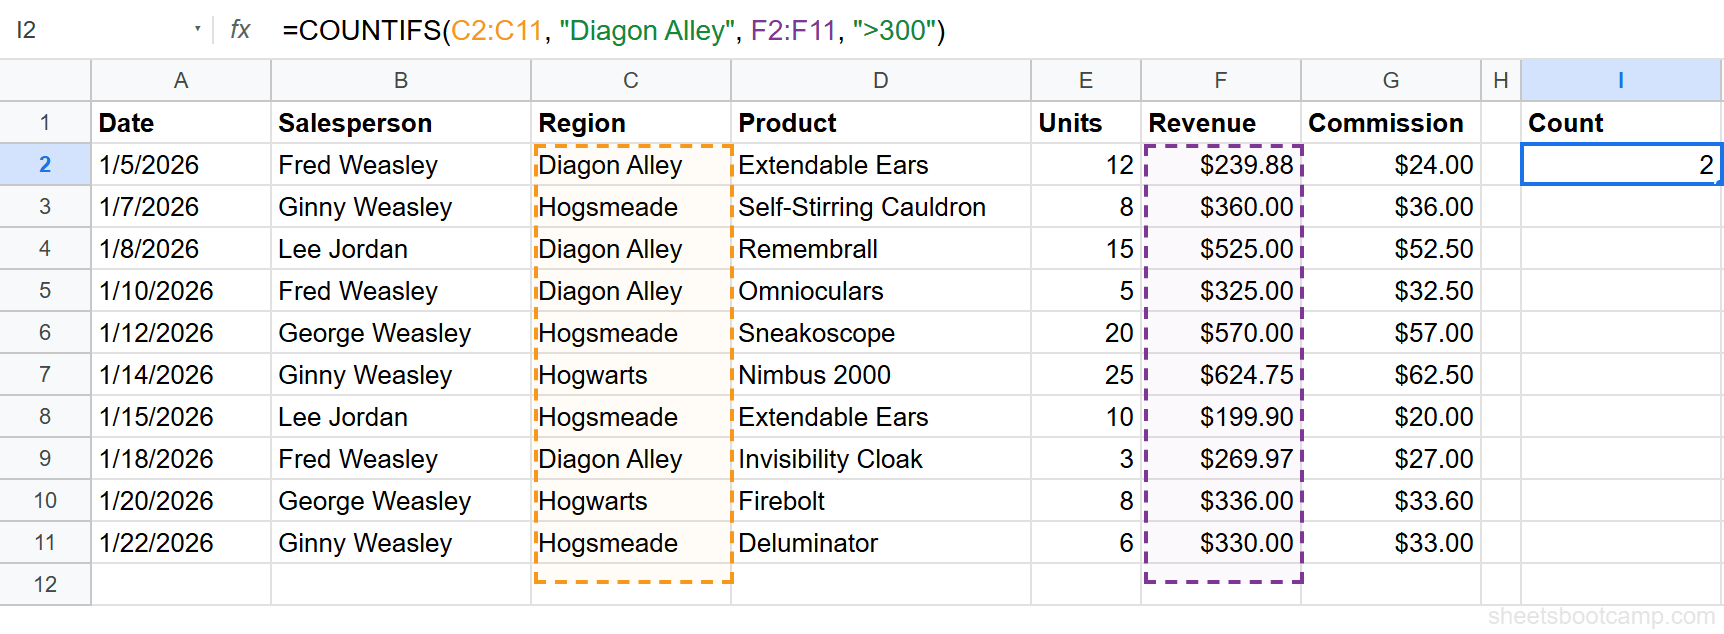Screen dimensions: 1724x634
Task: Click the select-all corner above row numbers
Action: pos(45,80)
